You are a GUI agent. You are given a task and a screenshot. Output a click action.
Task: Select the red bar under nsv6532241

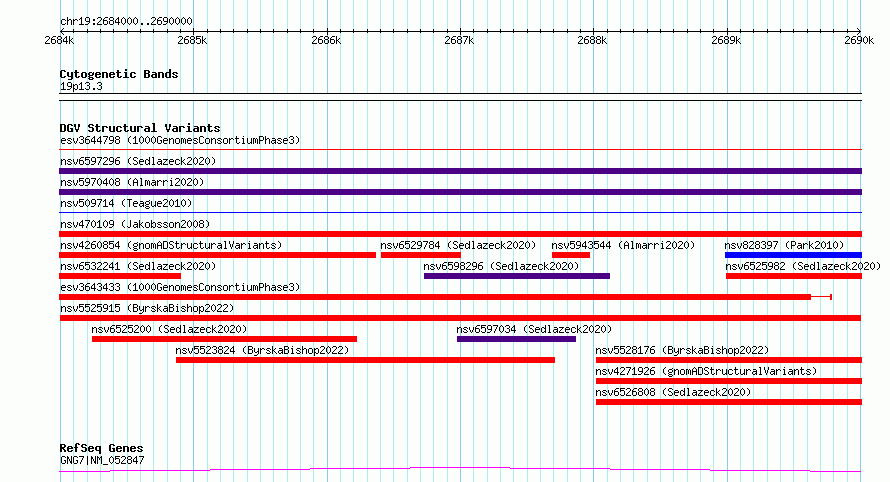click(120, 276)
